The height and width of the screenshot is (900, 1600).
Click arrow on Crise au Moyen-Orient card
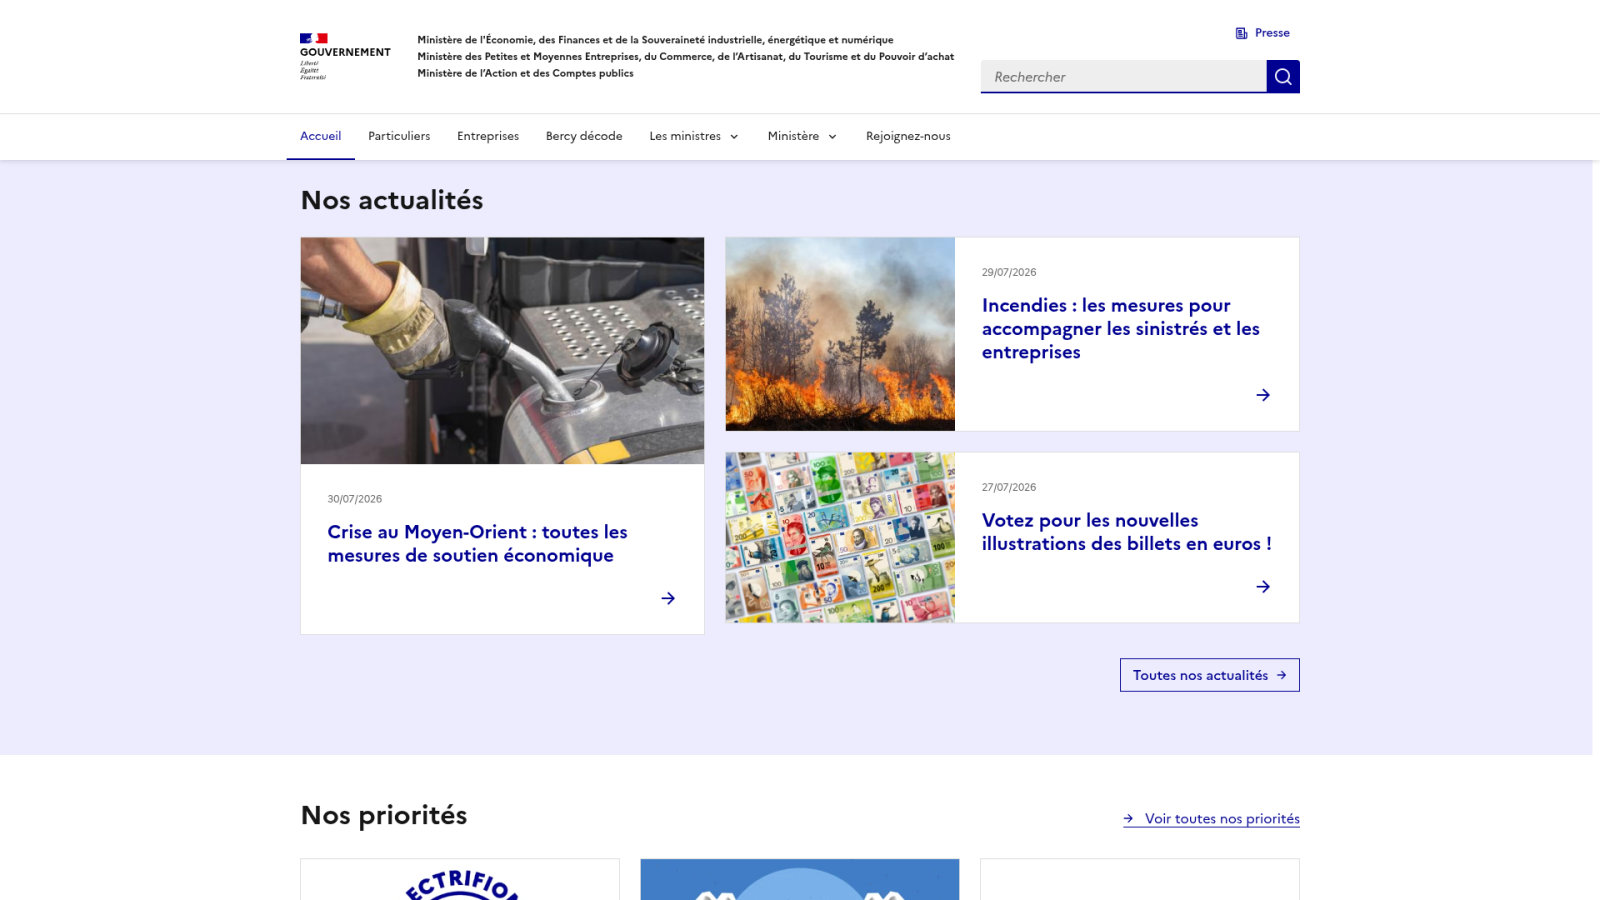(668, 598)
